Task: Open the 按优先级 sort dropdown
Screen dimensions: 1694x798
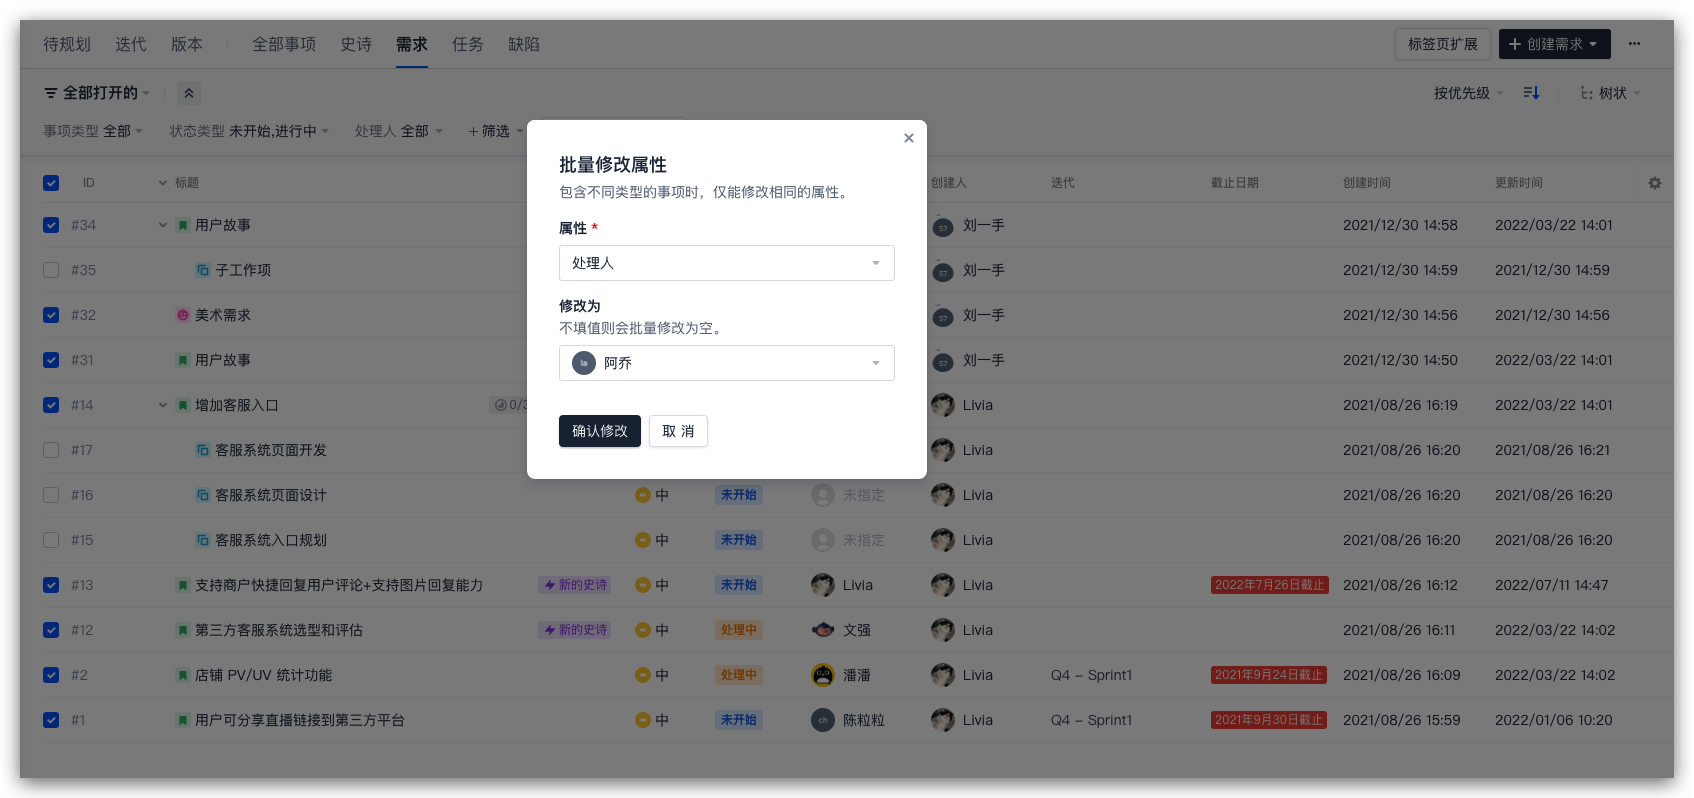Action: click(x=1468, y=93)
